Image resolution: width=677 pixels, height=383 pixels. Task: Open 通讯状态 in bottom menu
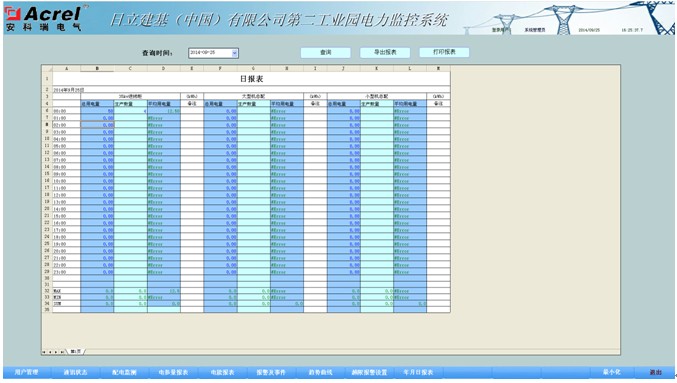pos(76,372)
